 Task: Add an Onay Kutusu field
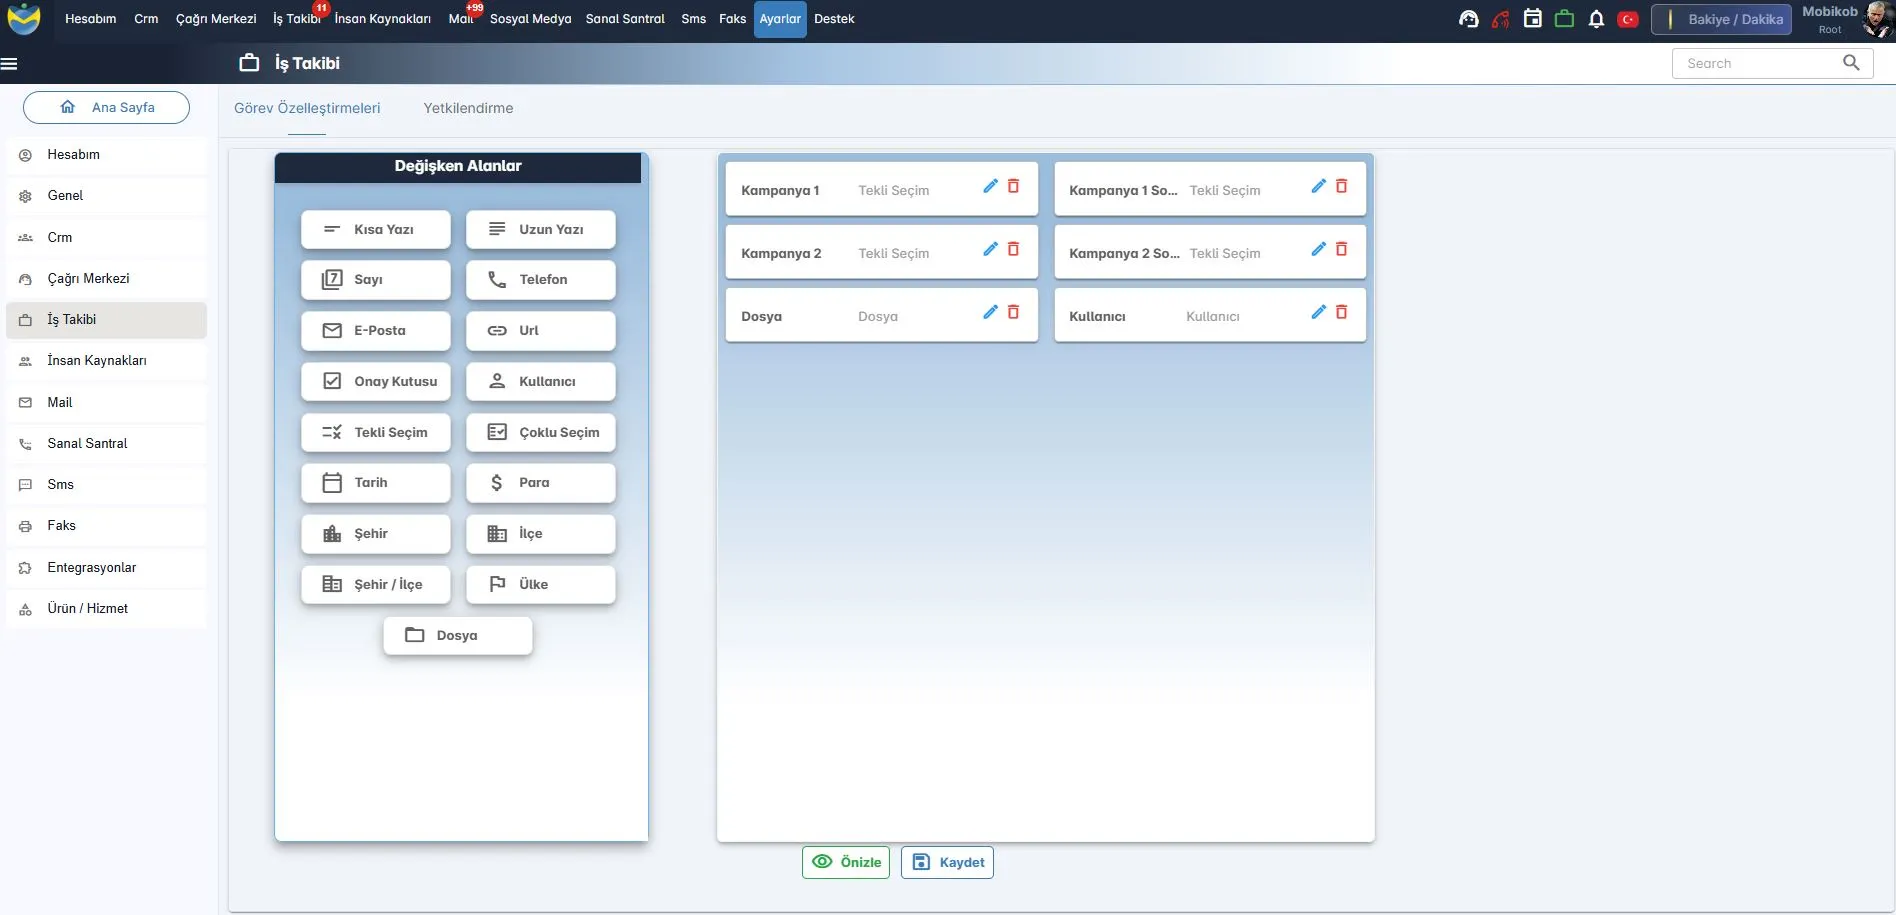click(376, 382)
